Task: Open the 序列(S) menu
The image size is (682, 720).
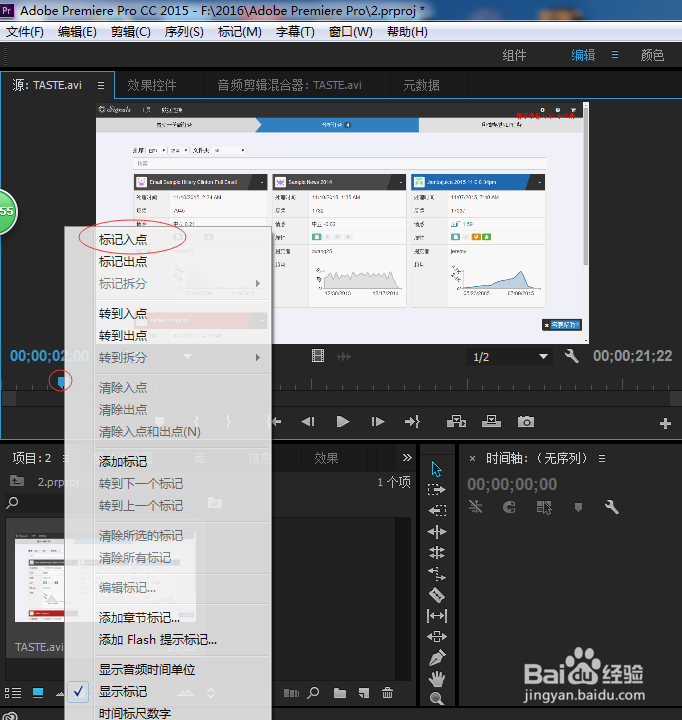Action: (x=184, y=32)
